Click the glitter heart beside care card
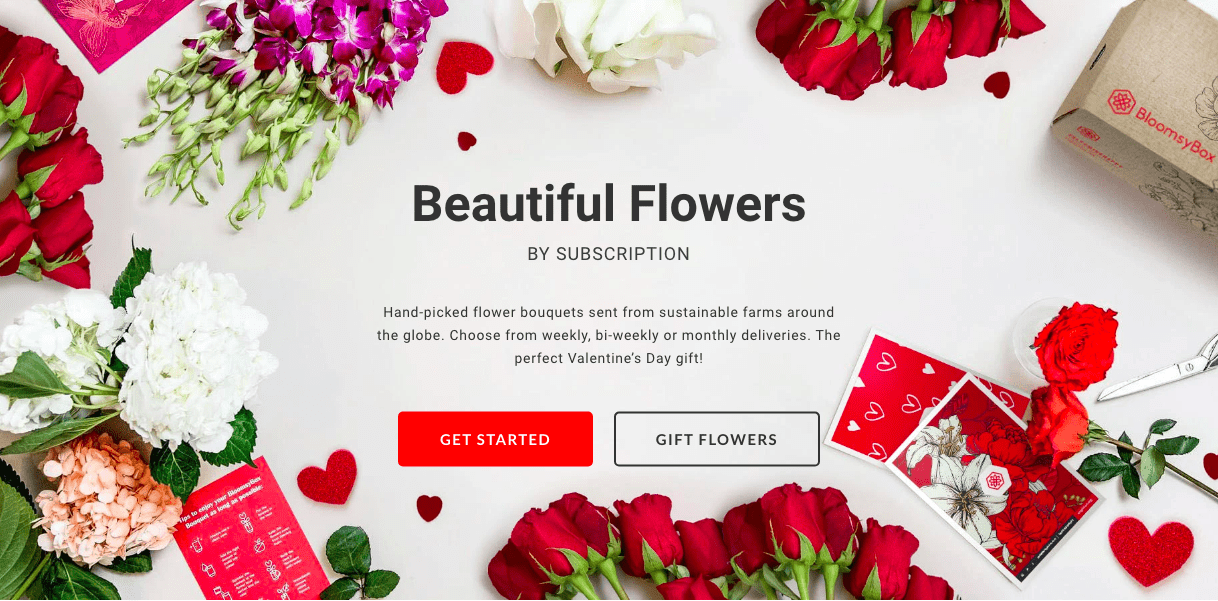Screen dimensions: 1218x601 coord(327,477)
